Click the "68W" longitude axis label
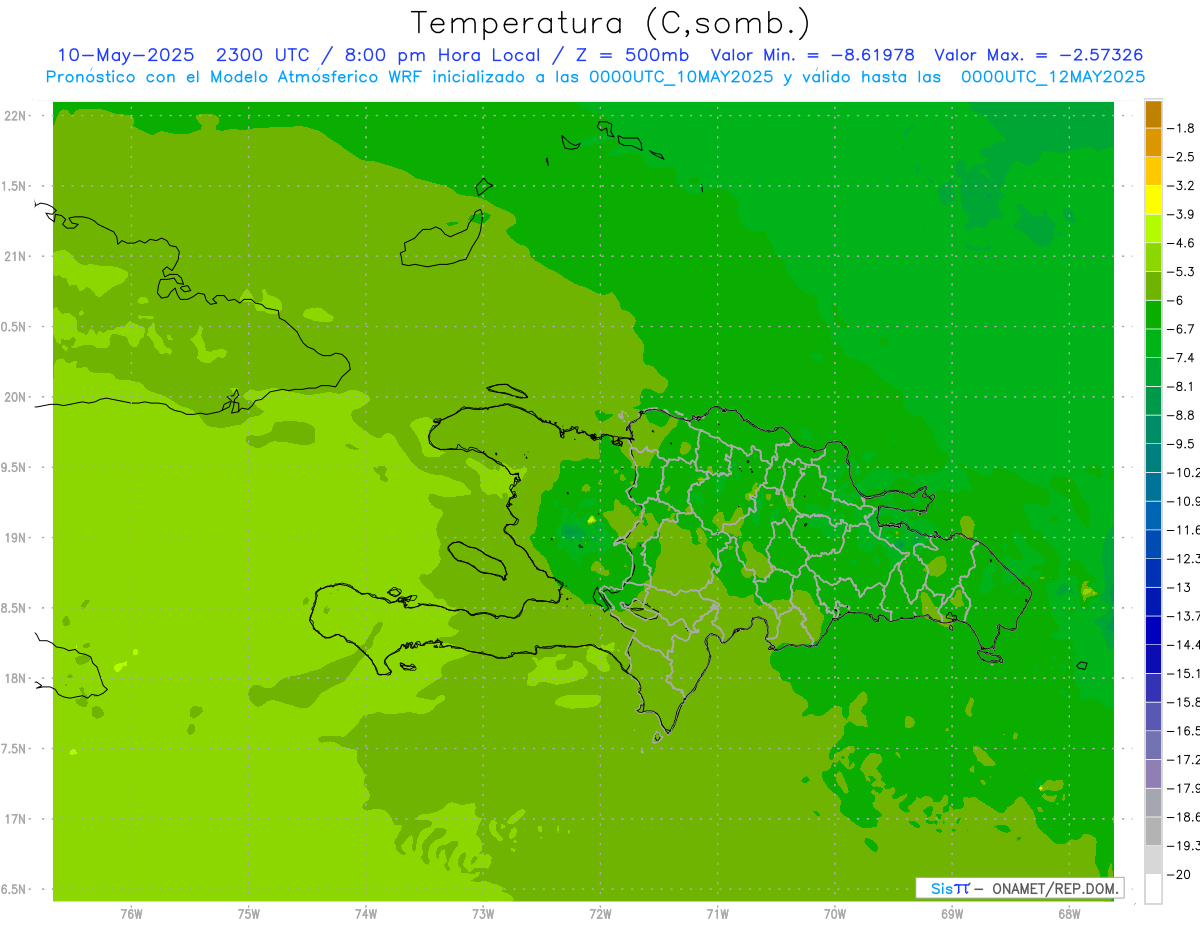This screenshot has height=927, width=1200. [1068, 914]
